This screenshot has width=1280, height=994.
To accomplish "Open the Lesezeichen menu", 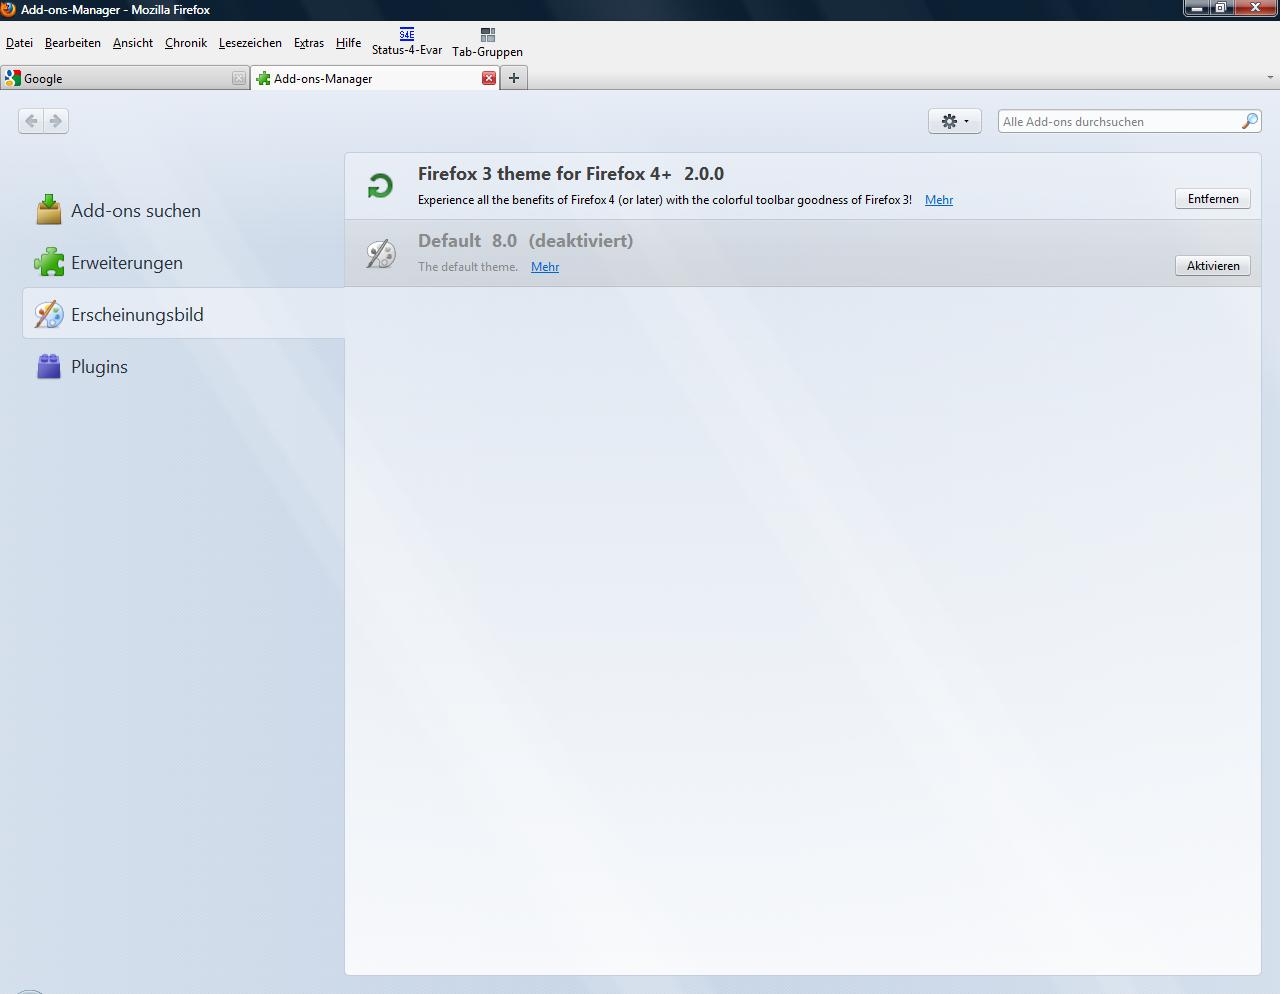I will (x=250, y=43).
